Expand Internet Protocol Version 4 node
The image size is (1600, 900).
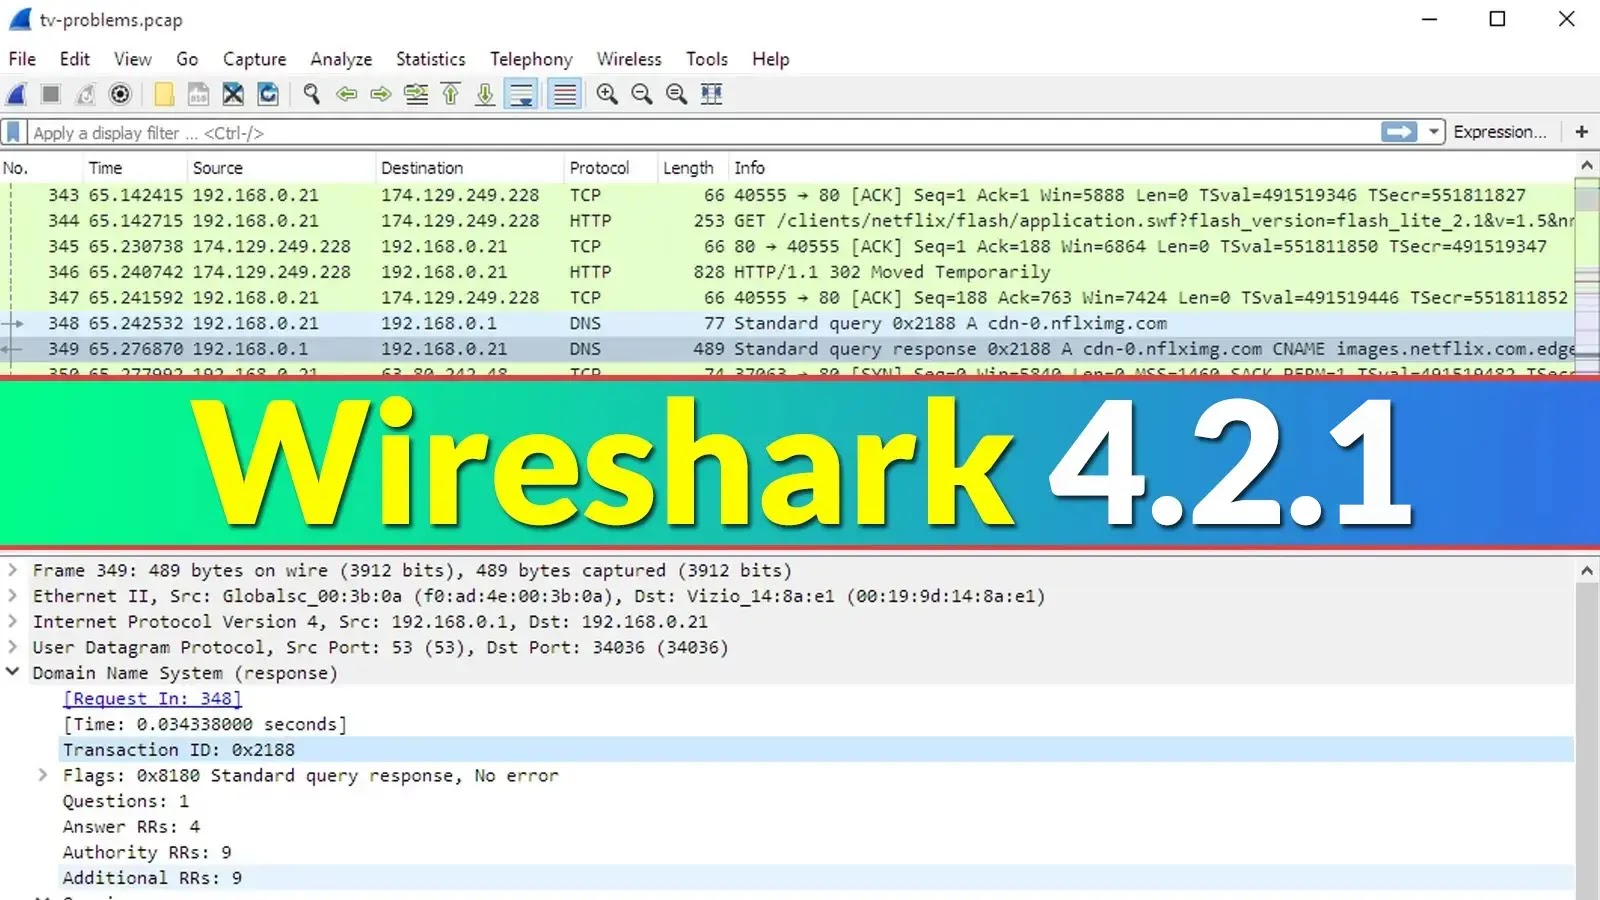click(x=13, y=621)
